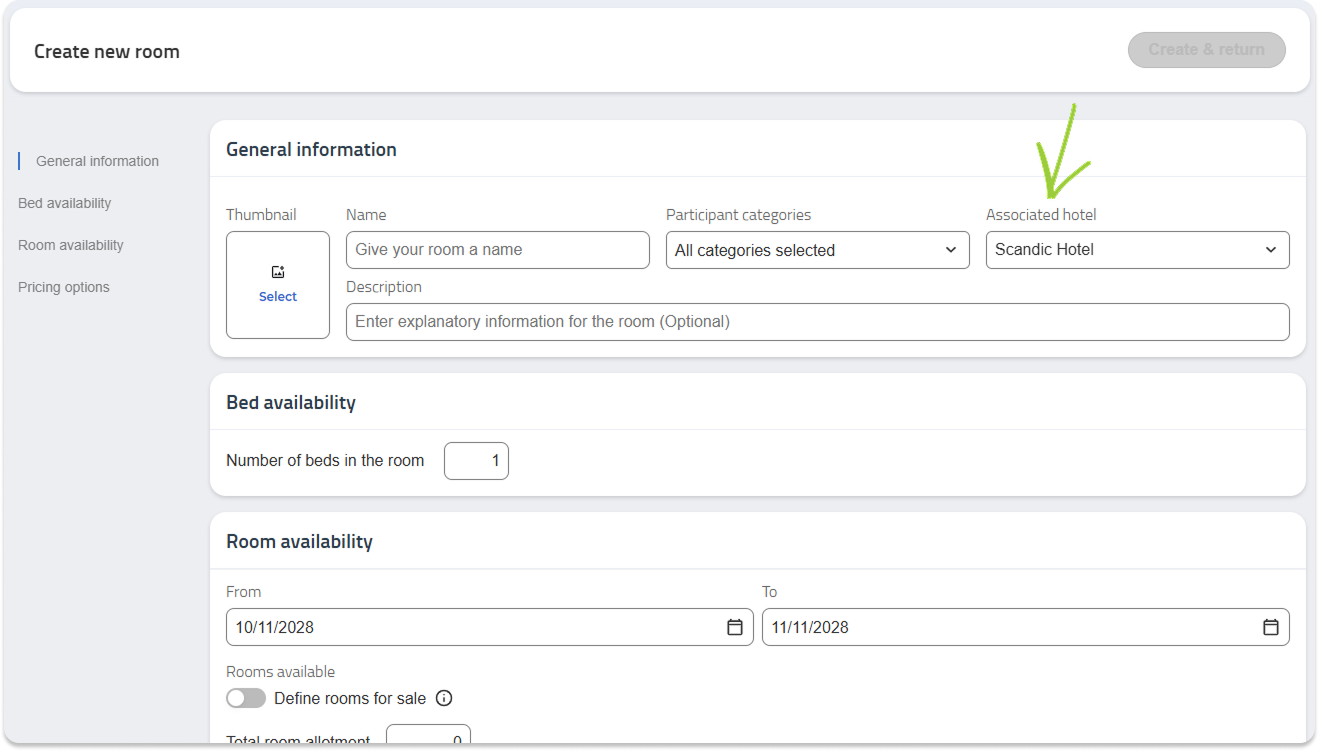Toggle the Define rooms for sale switch
Screen dimensions: 1319x751
pyautogui.click(x=246, y=698)
